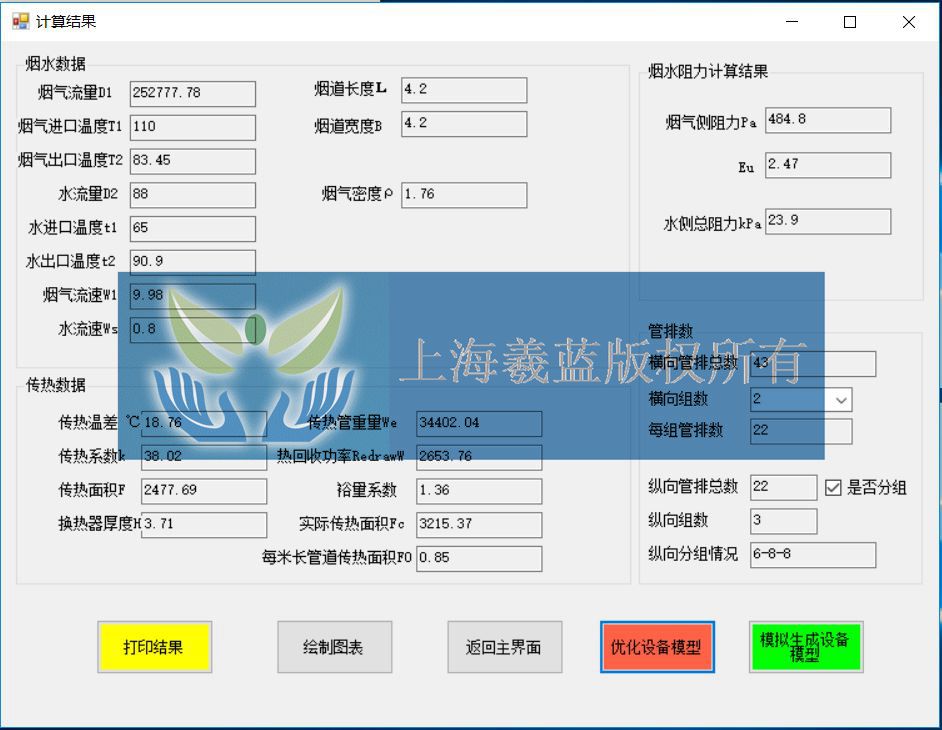Click the 打印结果 yellow button
The width and height of the screenshot is (942, 730).
pos(155,647)
